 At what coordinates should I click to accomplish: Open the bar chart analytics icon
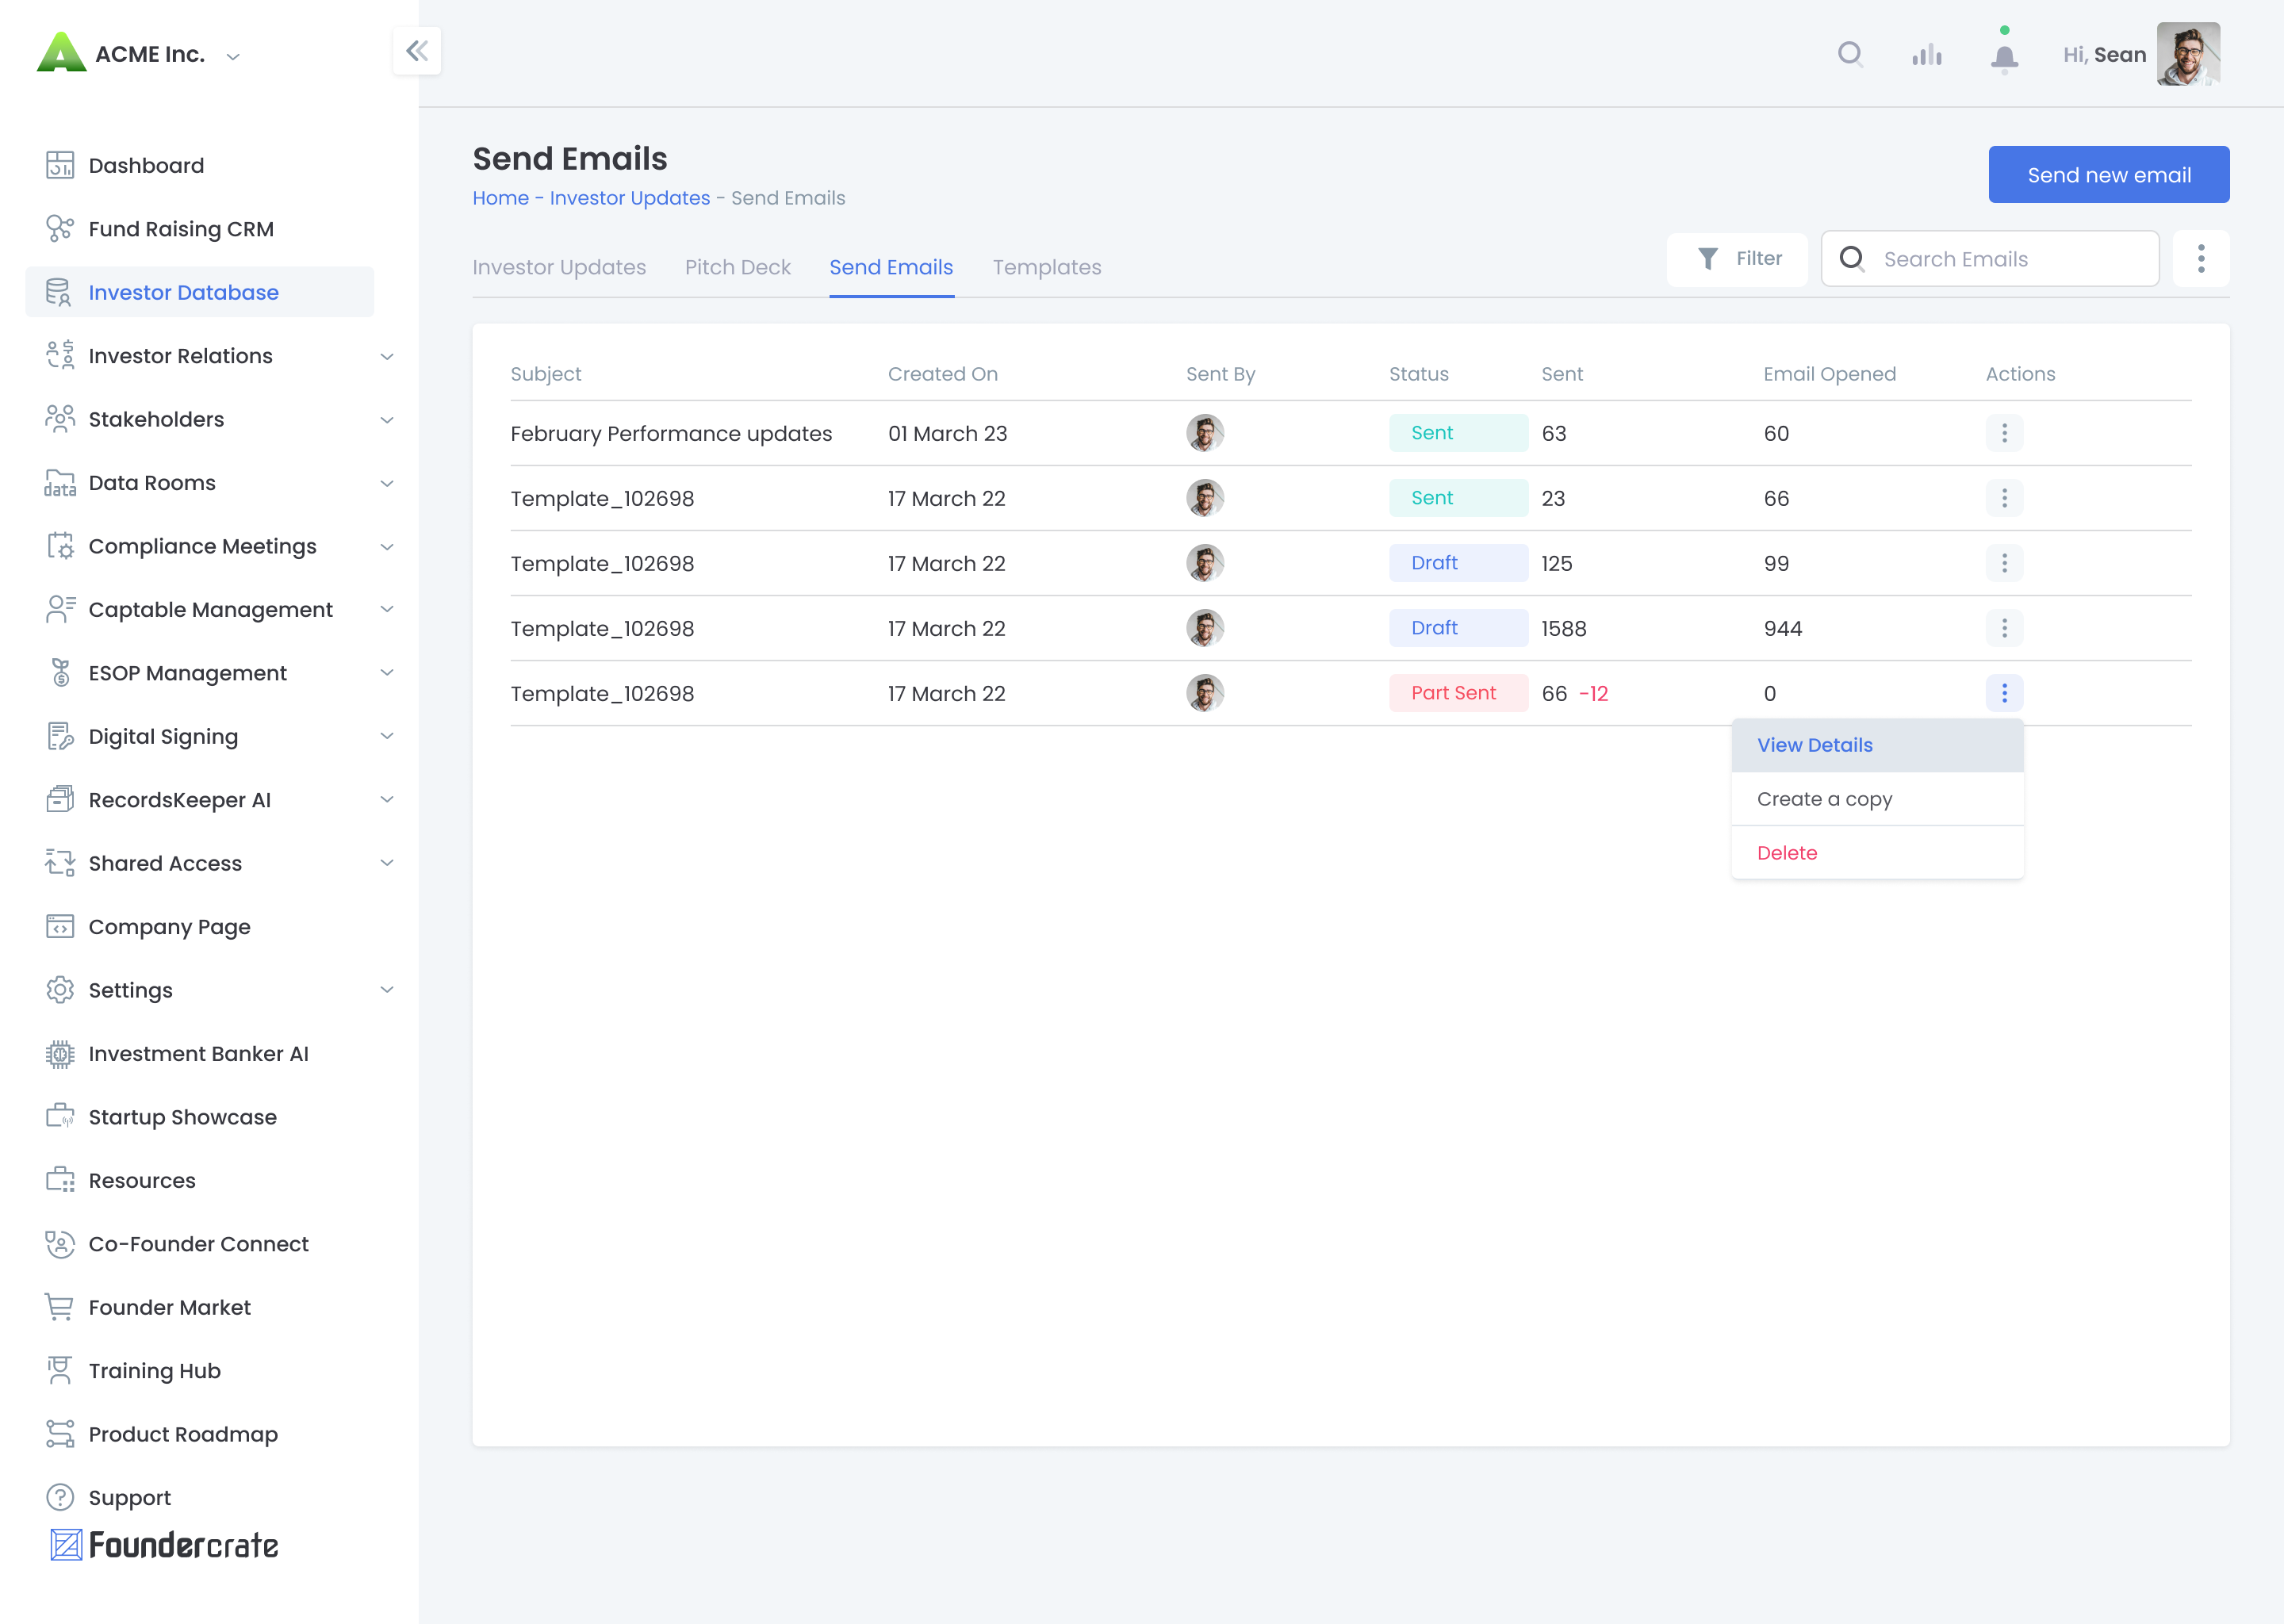(1927, 55)
